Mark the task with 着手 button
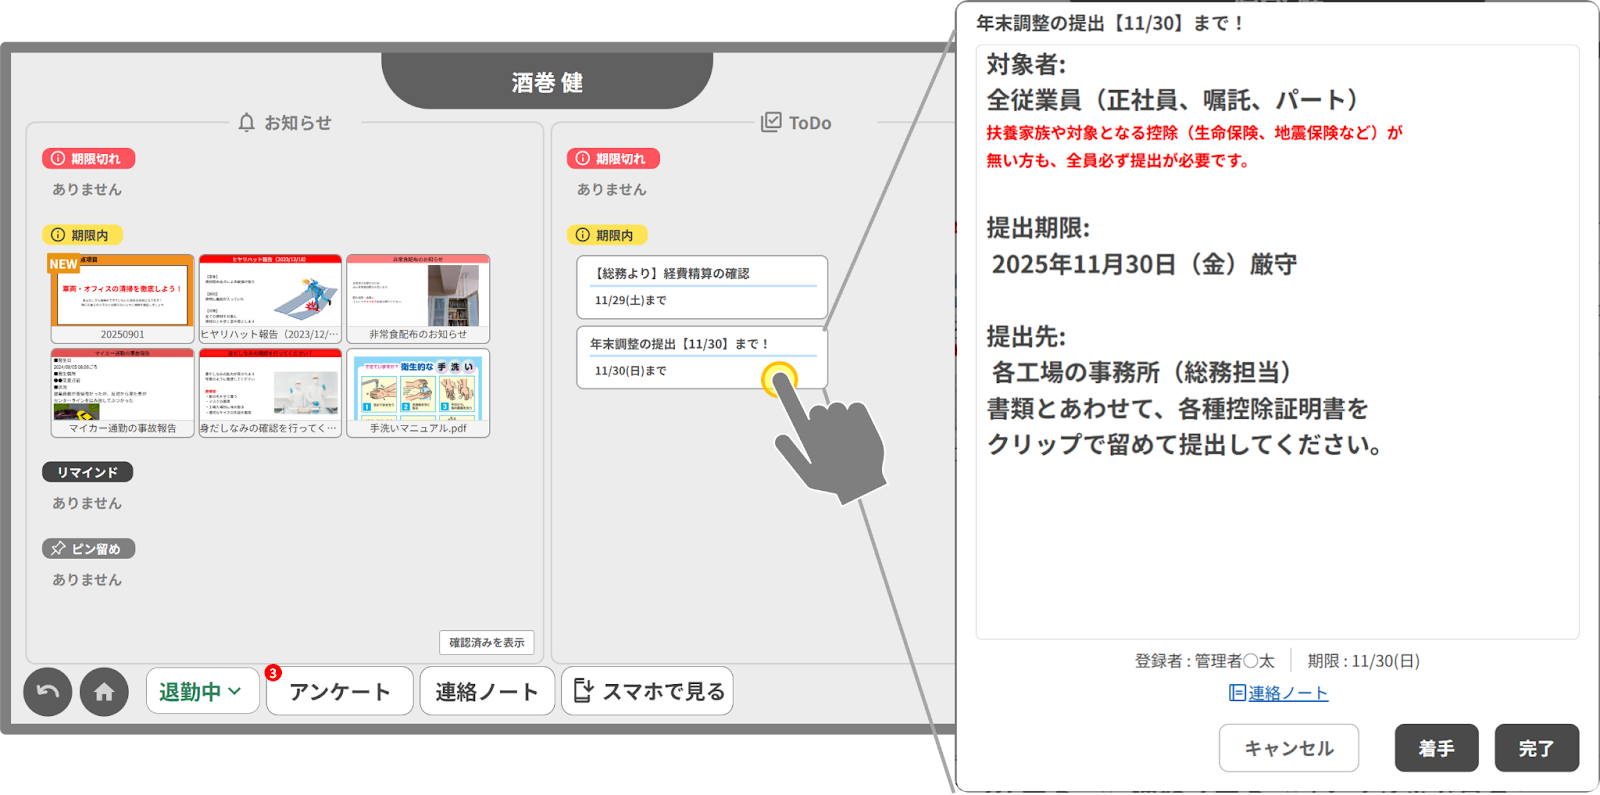This screenshot has width=1600, height=795. pyautogui.click(x=1436, y=748)
